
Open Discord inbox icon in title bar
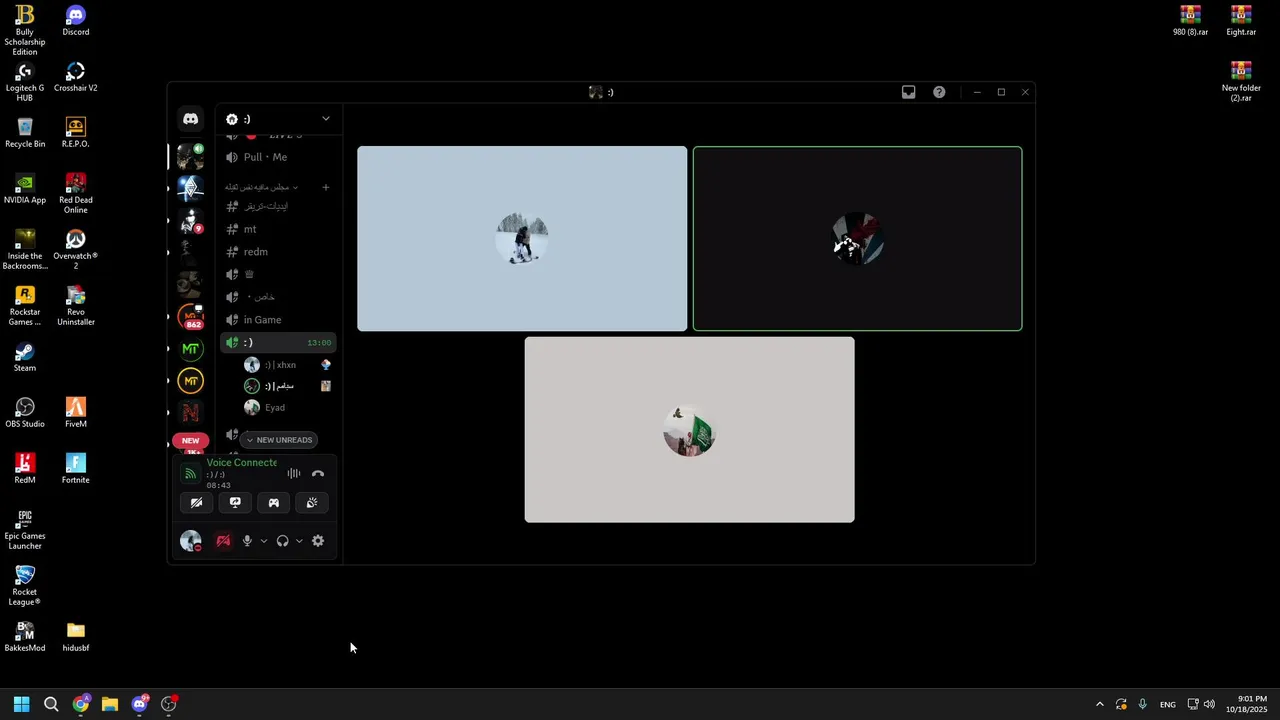click(x=908, y=92)
